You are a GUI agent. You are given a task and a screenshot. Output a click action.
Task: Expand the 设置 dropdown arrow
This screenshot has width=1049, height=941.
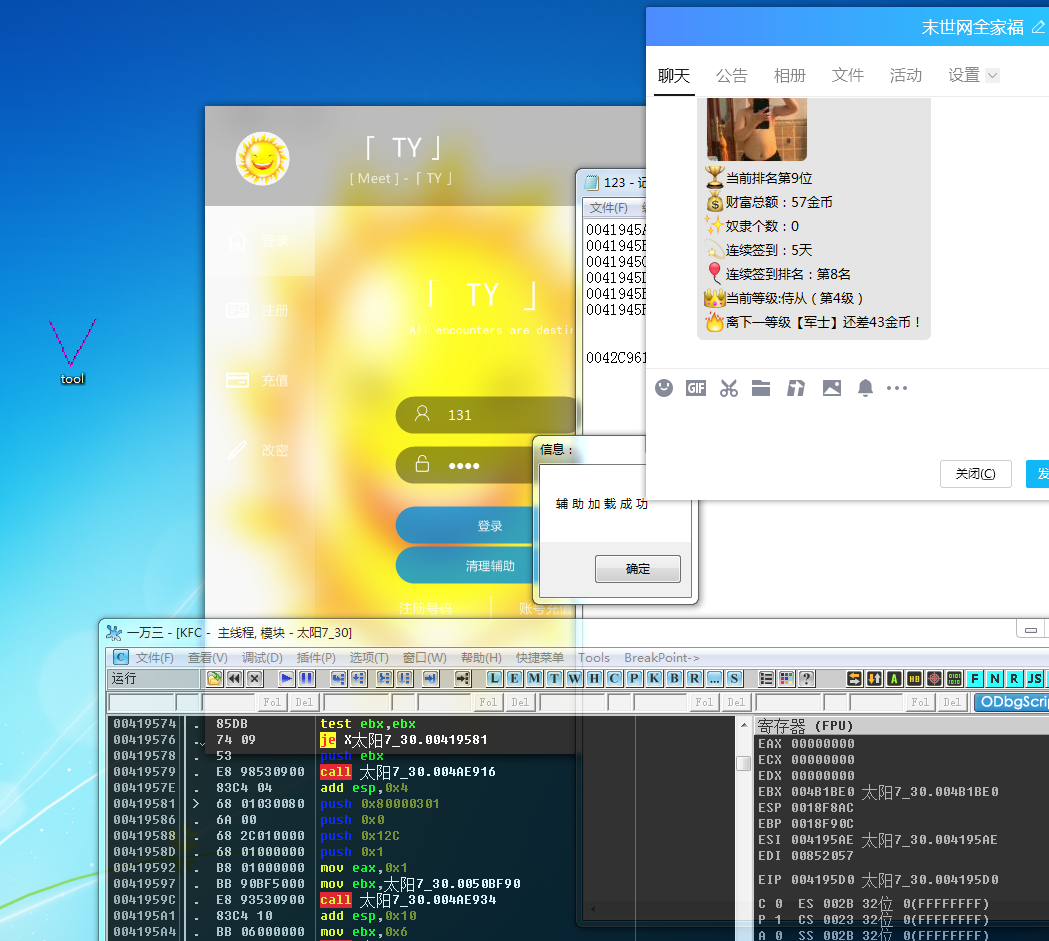click(993, 76)
